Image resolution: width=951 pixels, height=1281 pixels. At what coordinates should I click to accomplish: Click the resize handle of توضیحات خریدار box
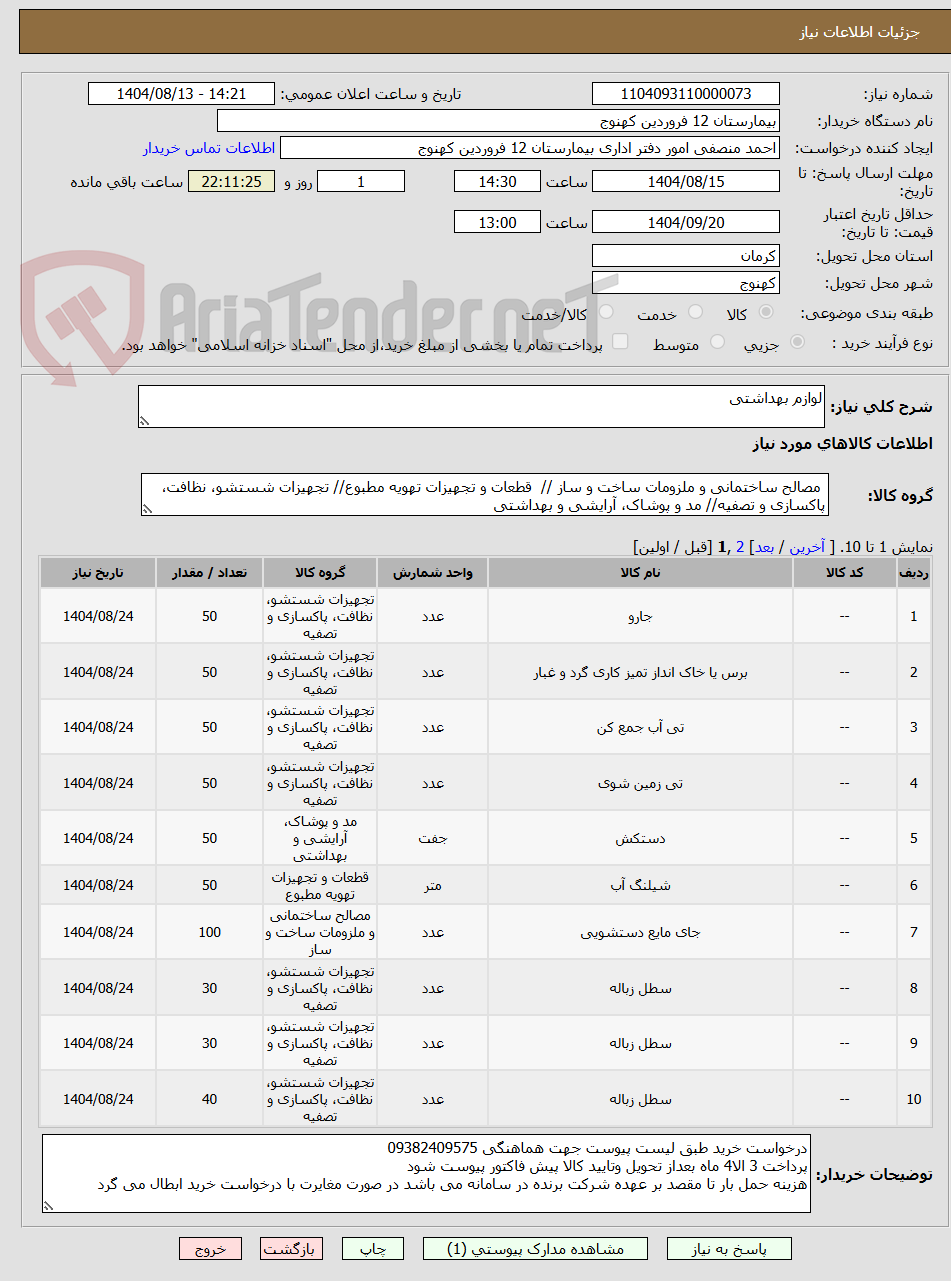point(49,1207)
